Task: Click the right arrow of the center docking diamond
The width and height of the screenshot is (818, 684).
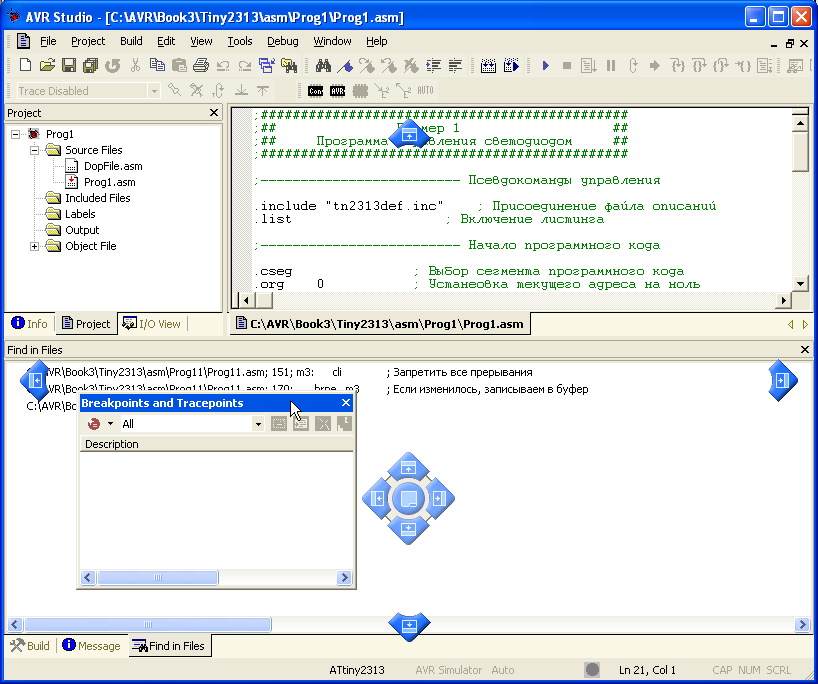Action: pos(439,499)
